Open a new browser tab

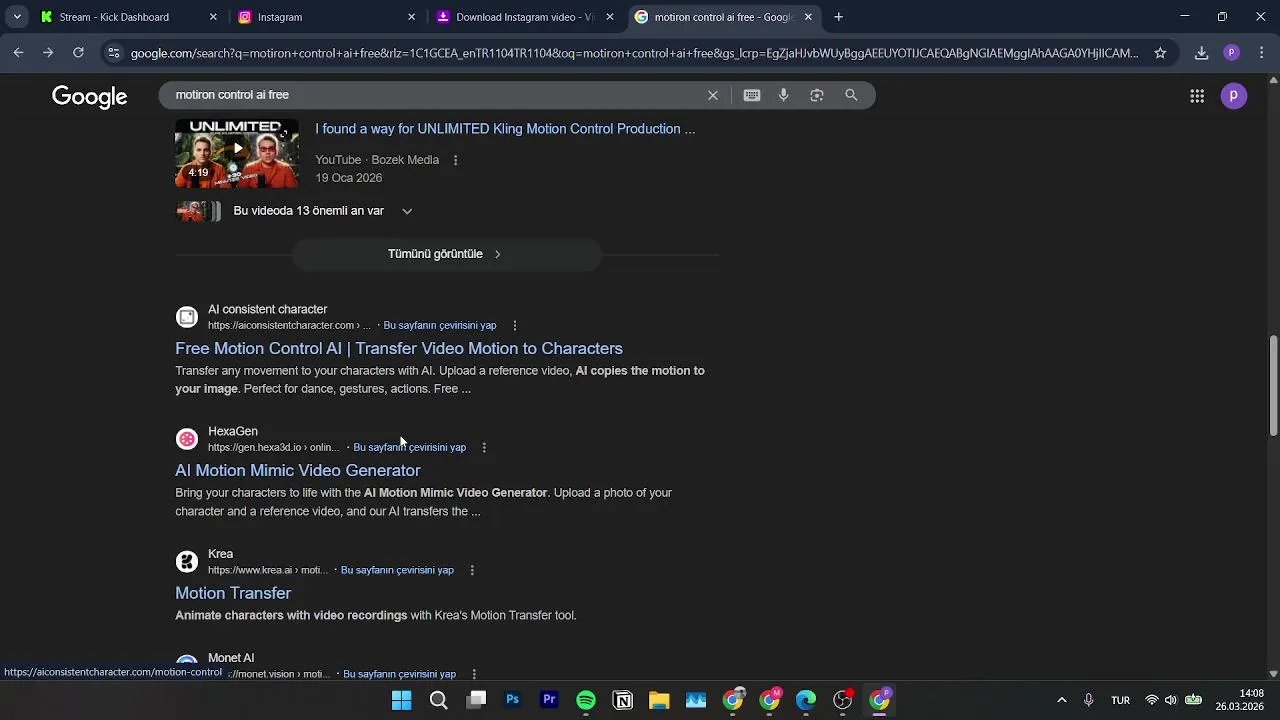[x=839, y=17]
